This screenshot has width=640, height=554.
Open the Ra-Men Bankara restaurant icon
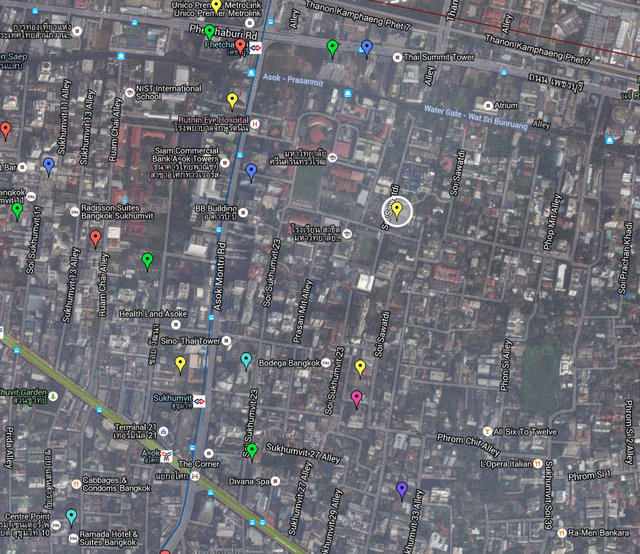(562, 533)
